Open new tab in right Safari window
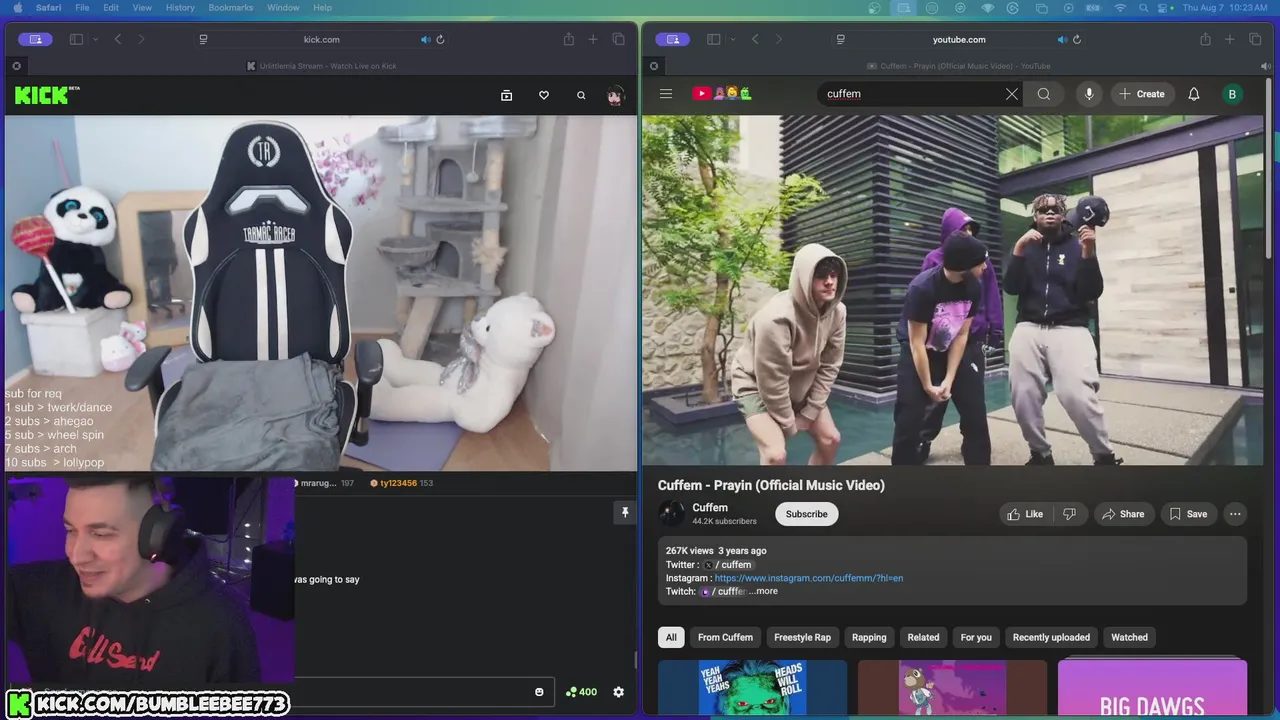Image resolution: width=1280 pixels, height=720 pixels. [1230, 39]
